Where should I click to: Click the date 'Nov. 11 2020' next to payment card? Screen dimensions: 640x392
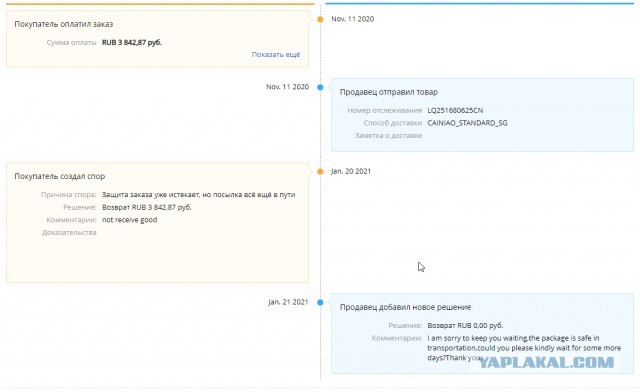pyautogui.click(x=353, y=19)
